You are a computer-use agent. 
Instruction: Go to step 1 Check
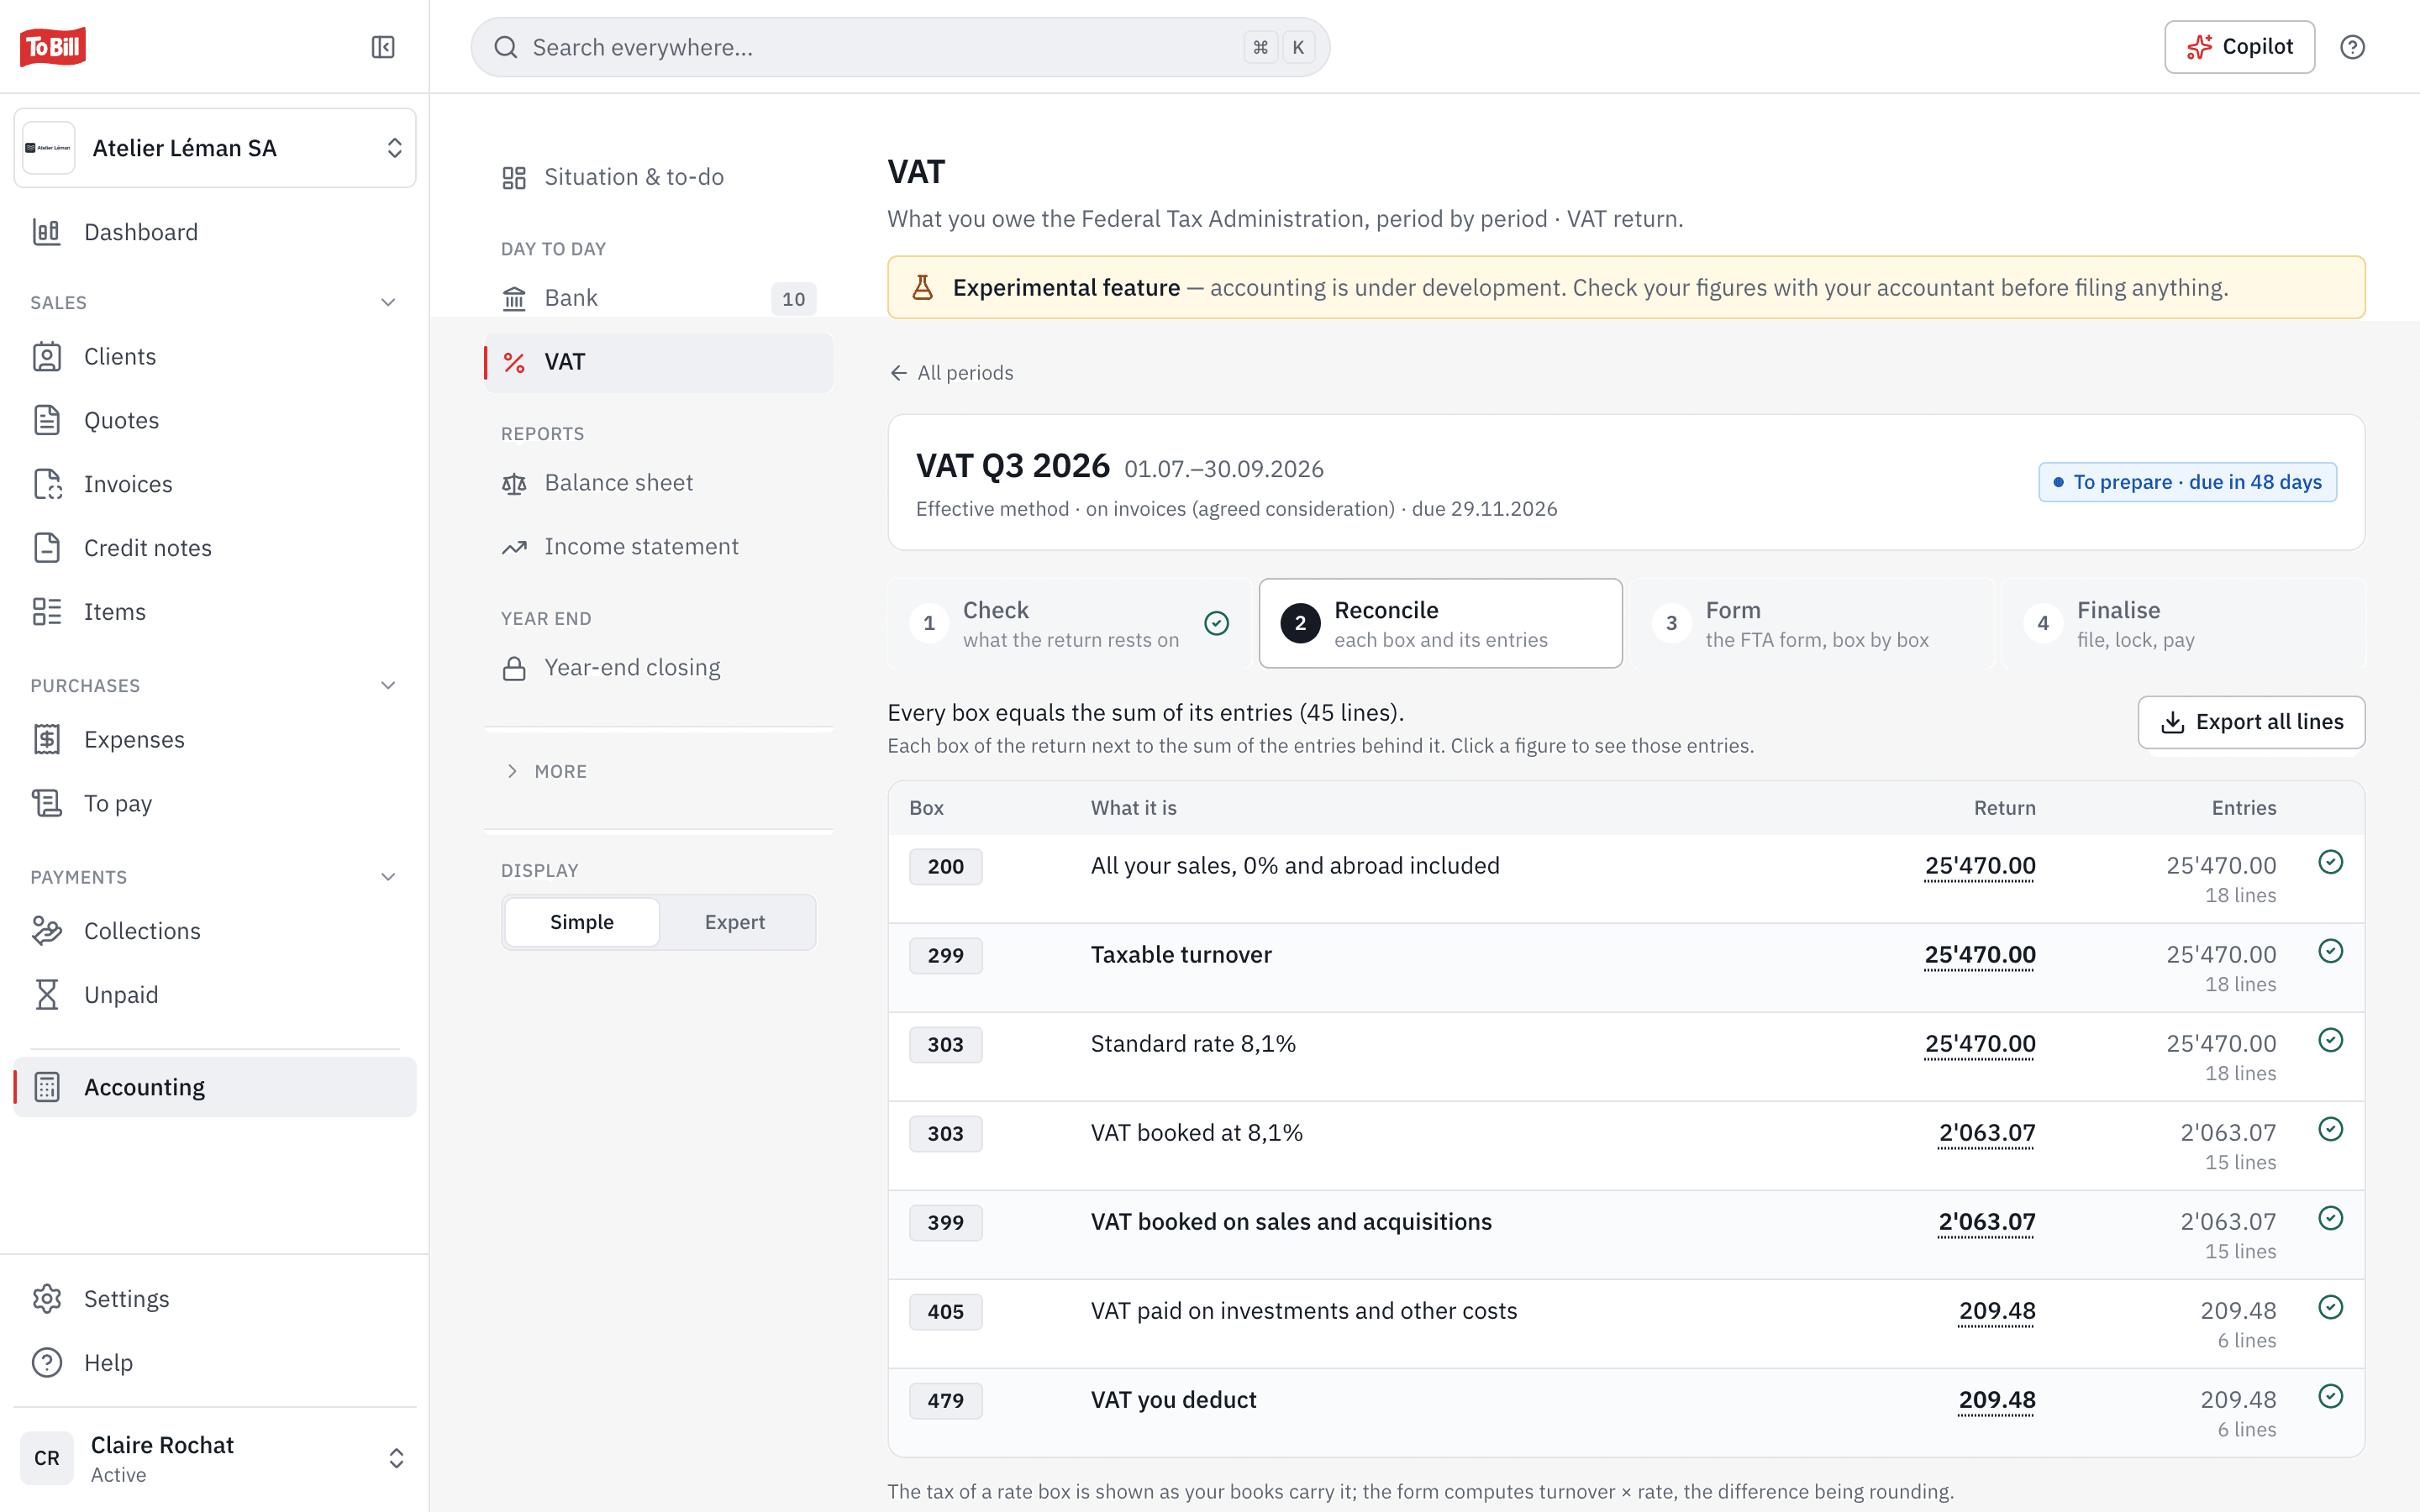tap(1070, 623)
